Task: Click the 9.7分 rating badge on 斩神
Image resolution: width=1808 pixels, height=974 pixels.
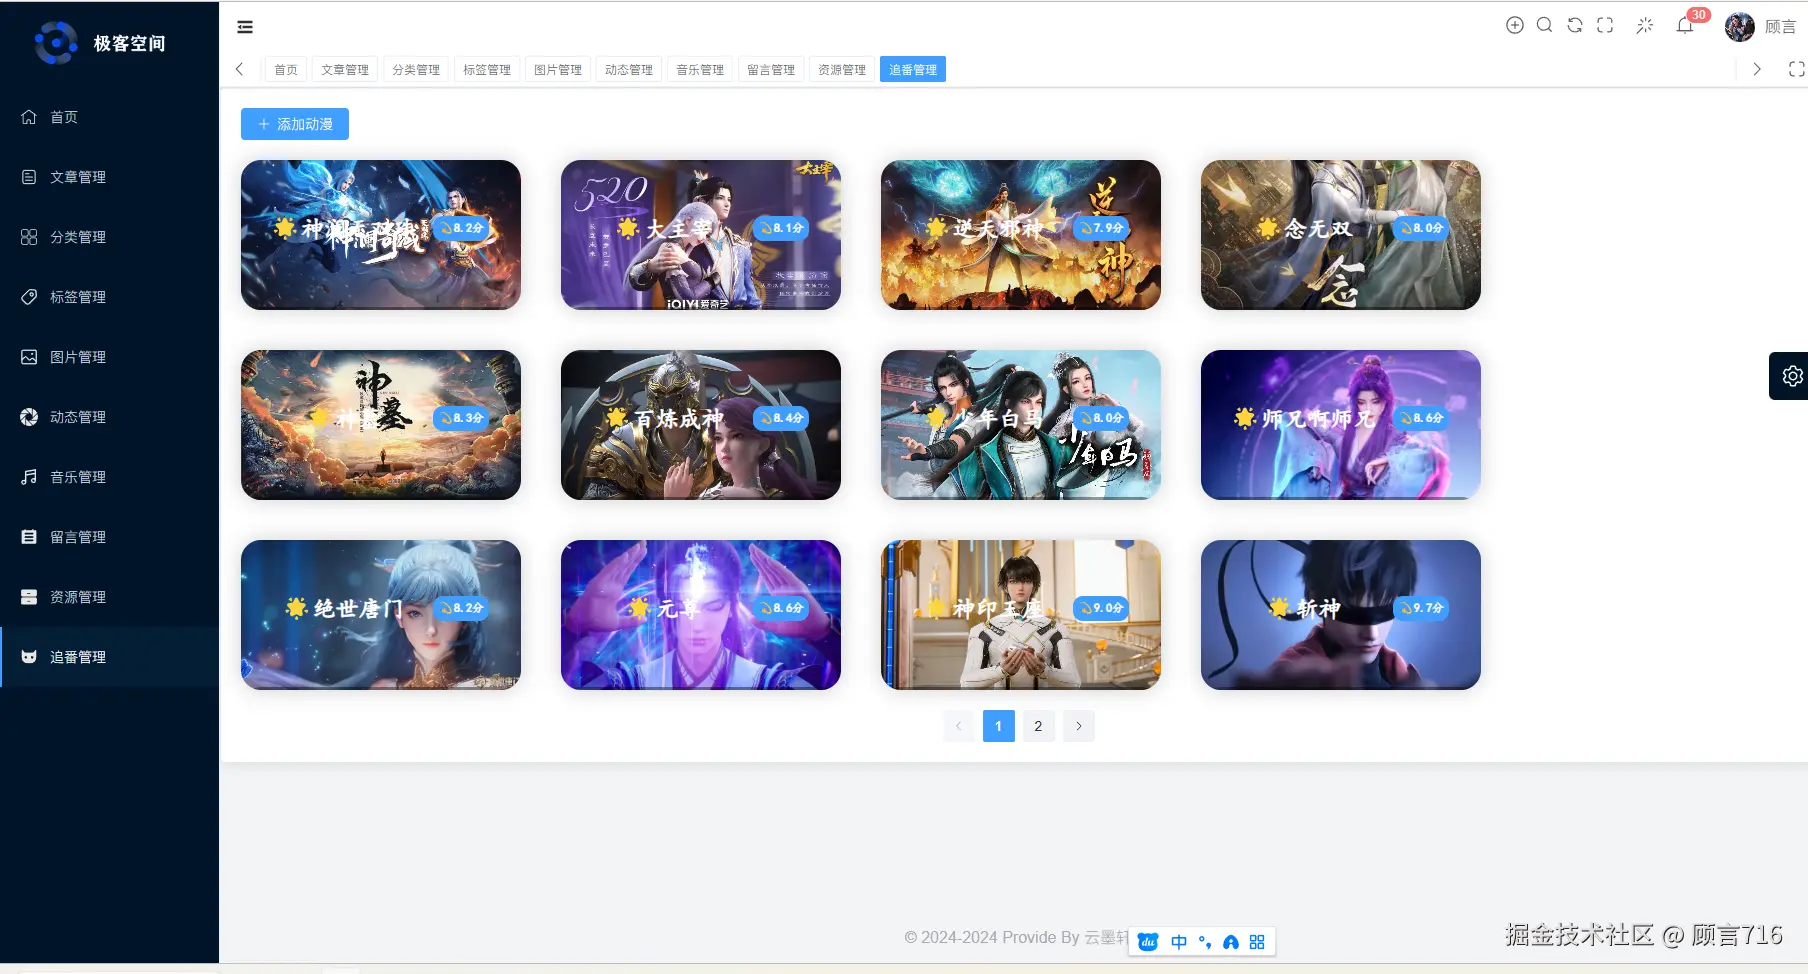Action: click(1421, 608)
